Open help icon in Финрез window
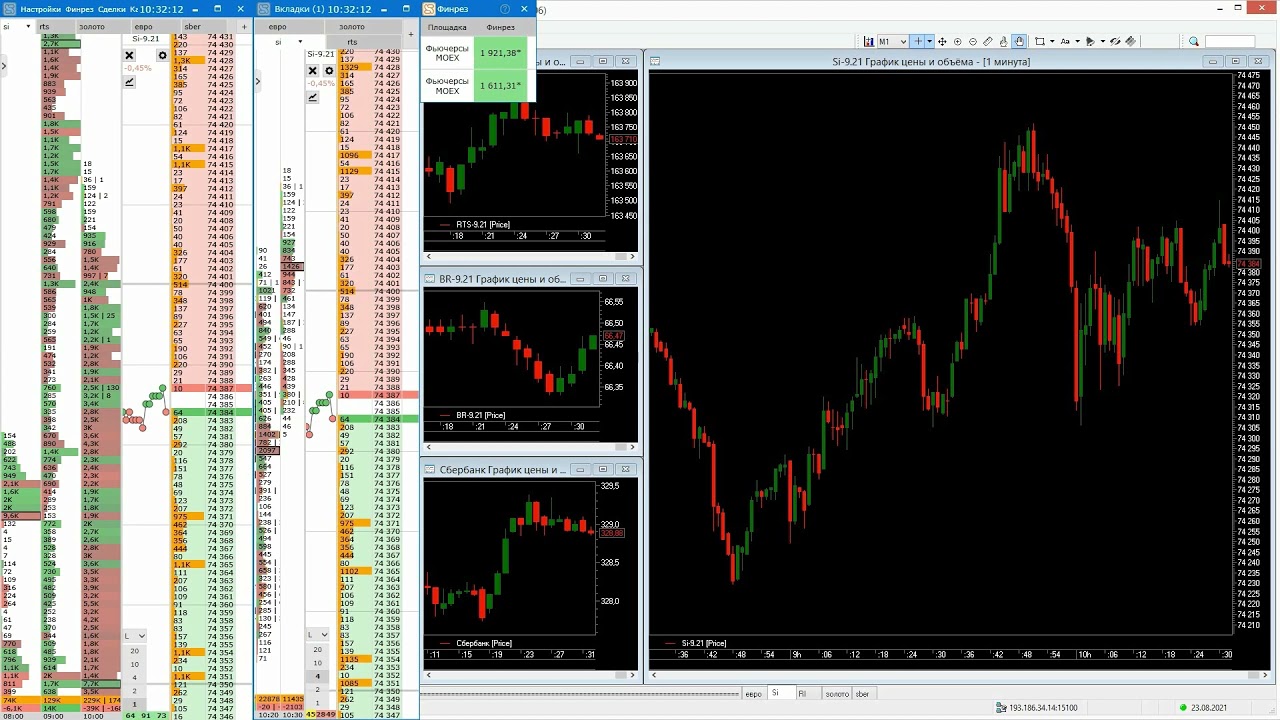This screenshot has height=720, width=1280. pyautogui.click(x=506, y=9)
